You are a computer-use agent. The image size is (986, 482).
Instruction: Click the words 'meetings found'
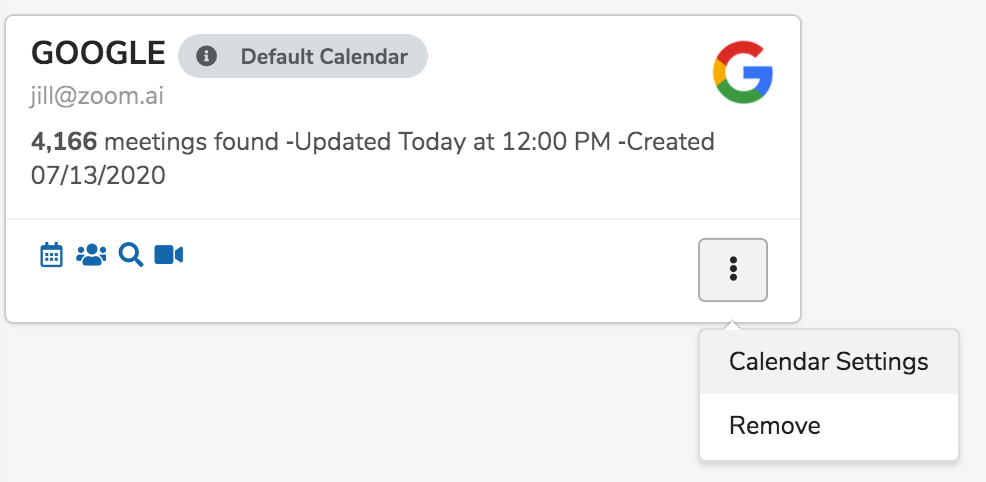point(191,142)
